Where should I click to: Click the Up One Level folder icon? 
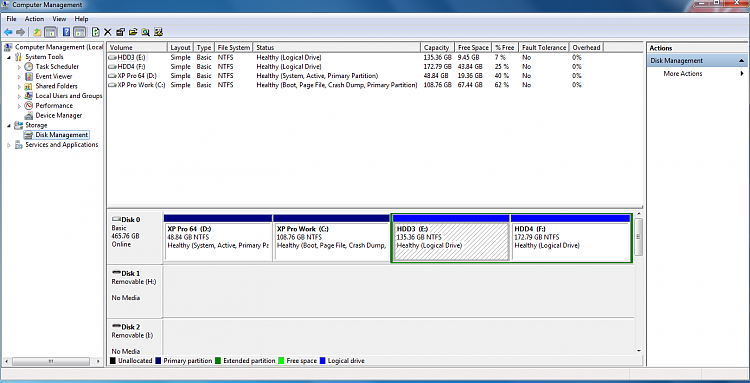tap(37, 33)
